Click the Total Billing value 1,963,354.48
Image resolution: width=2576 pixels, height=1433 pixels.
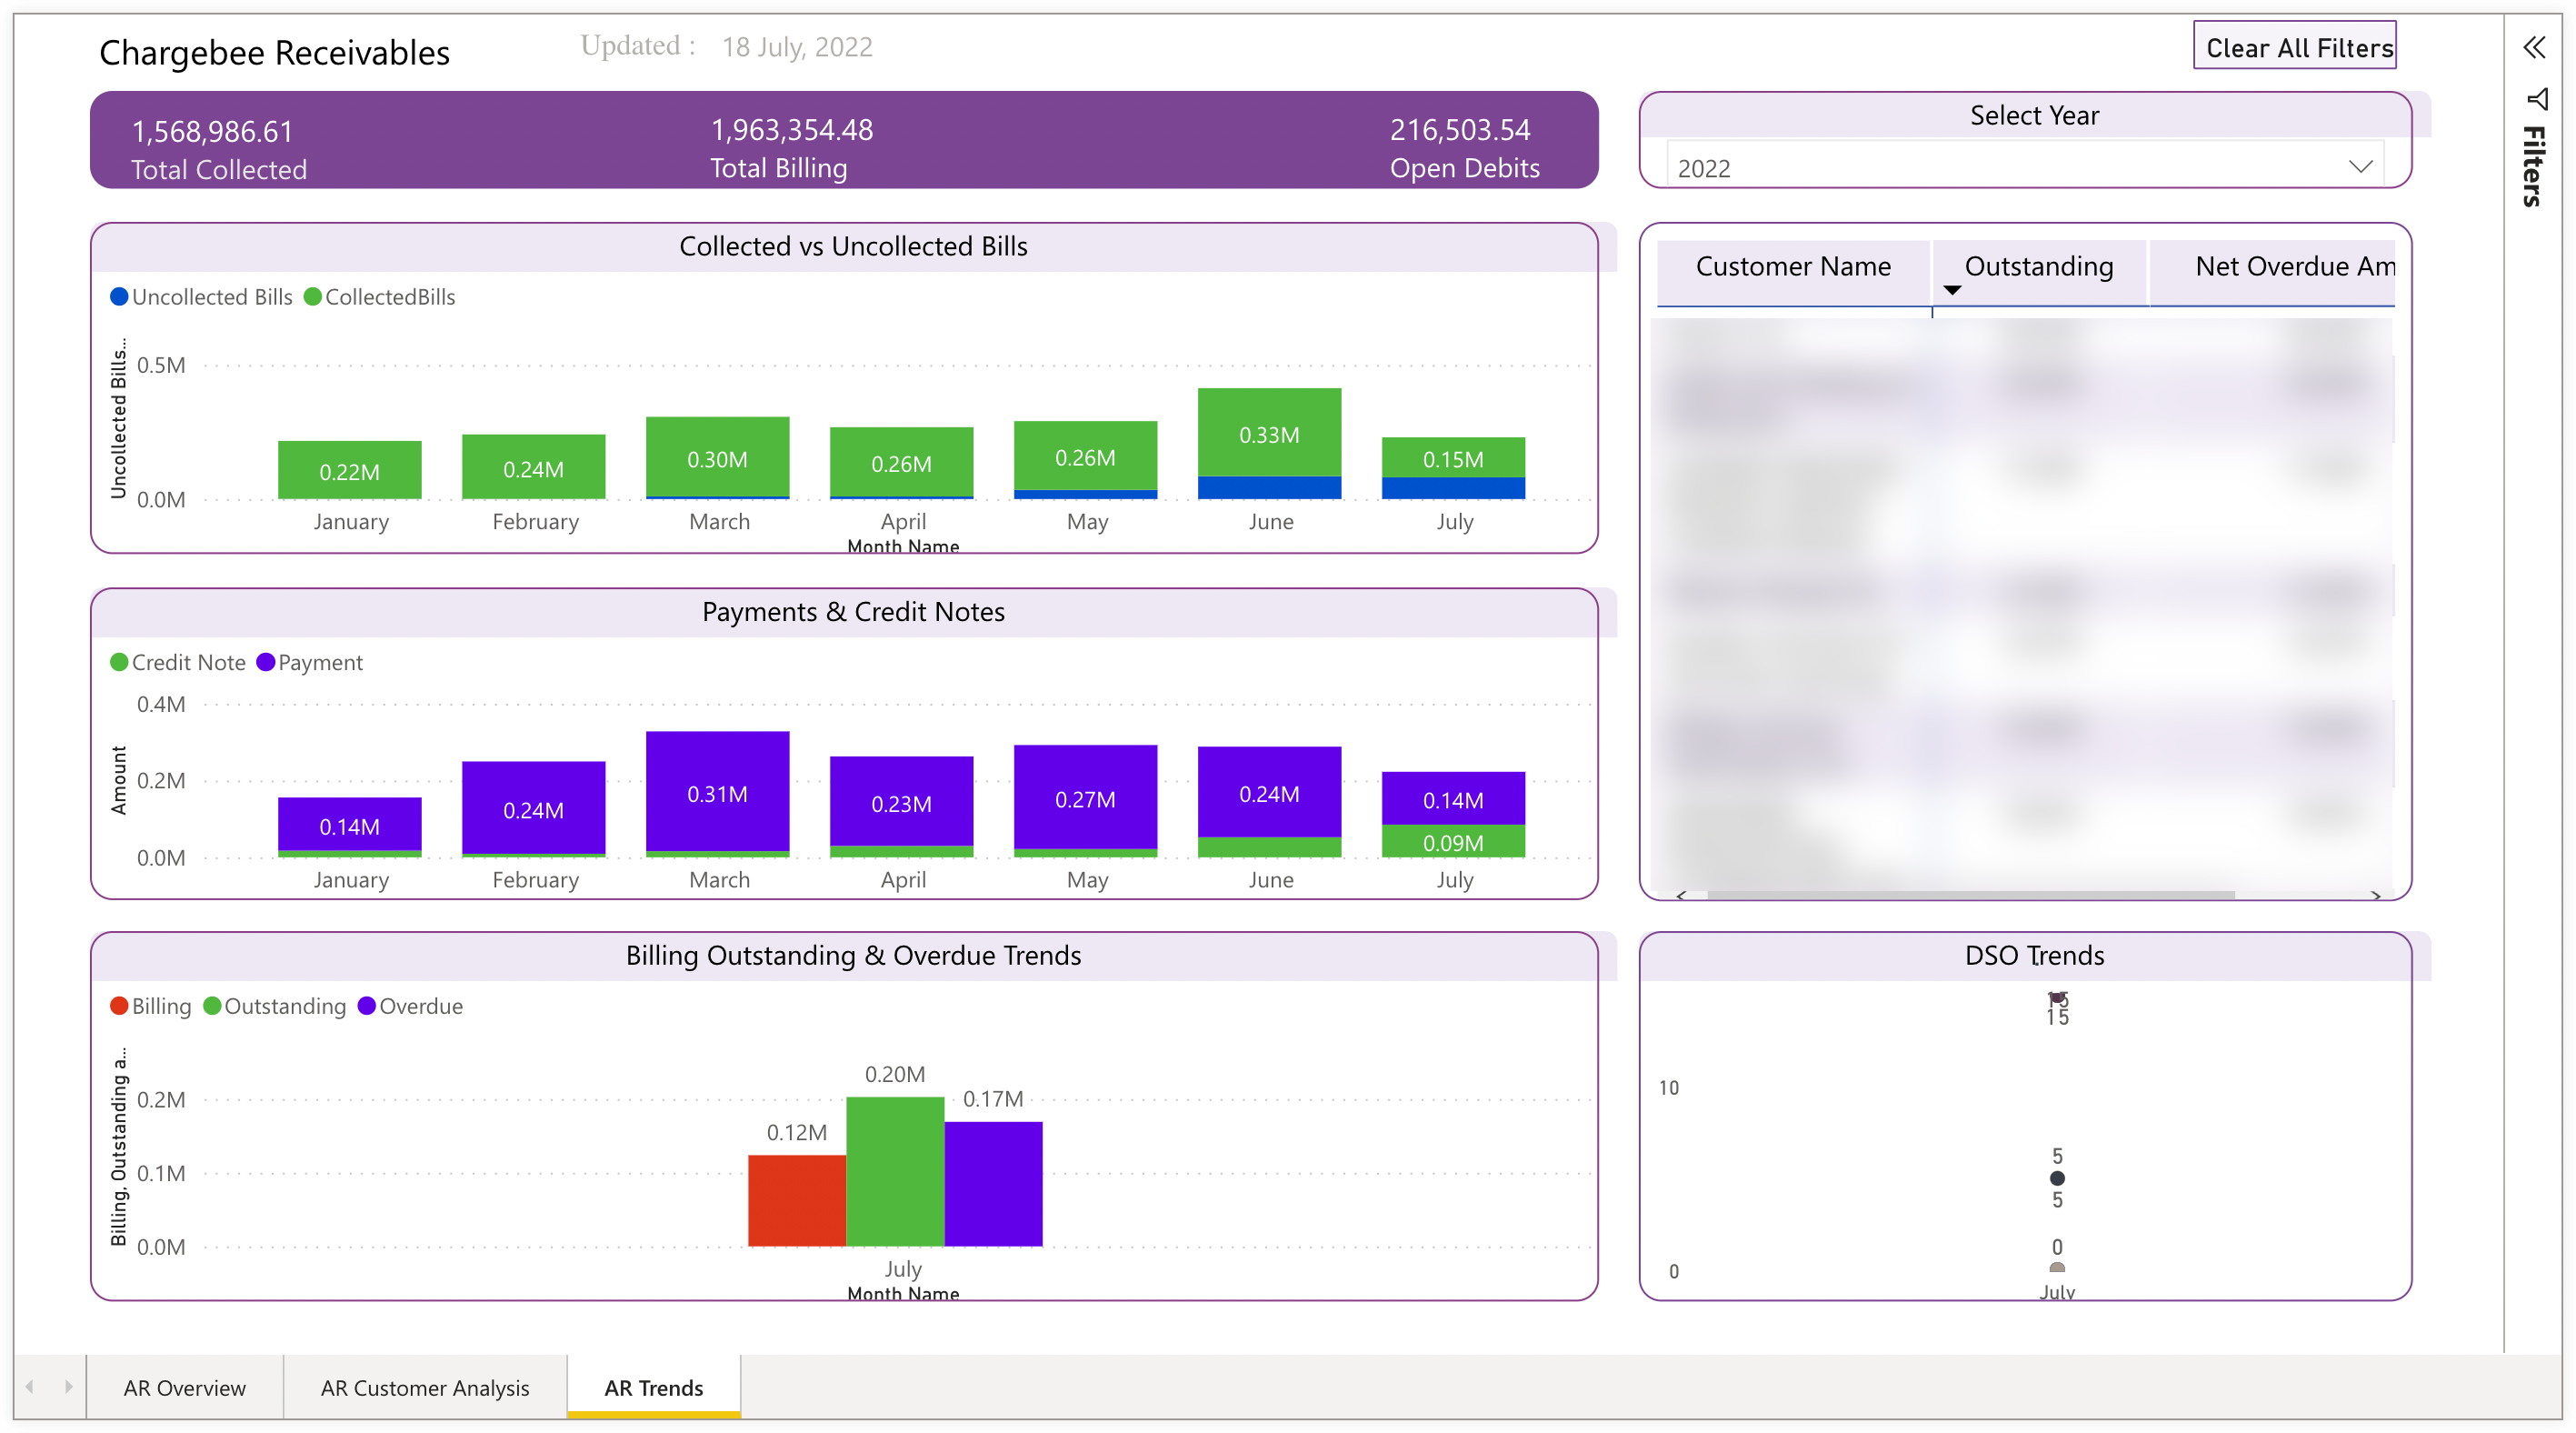[791, 130]
